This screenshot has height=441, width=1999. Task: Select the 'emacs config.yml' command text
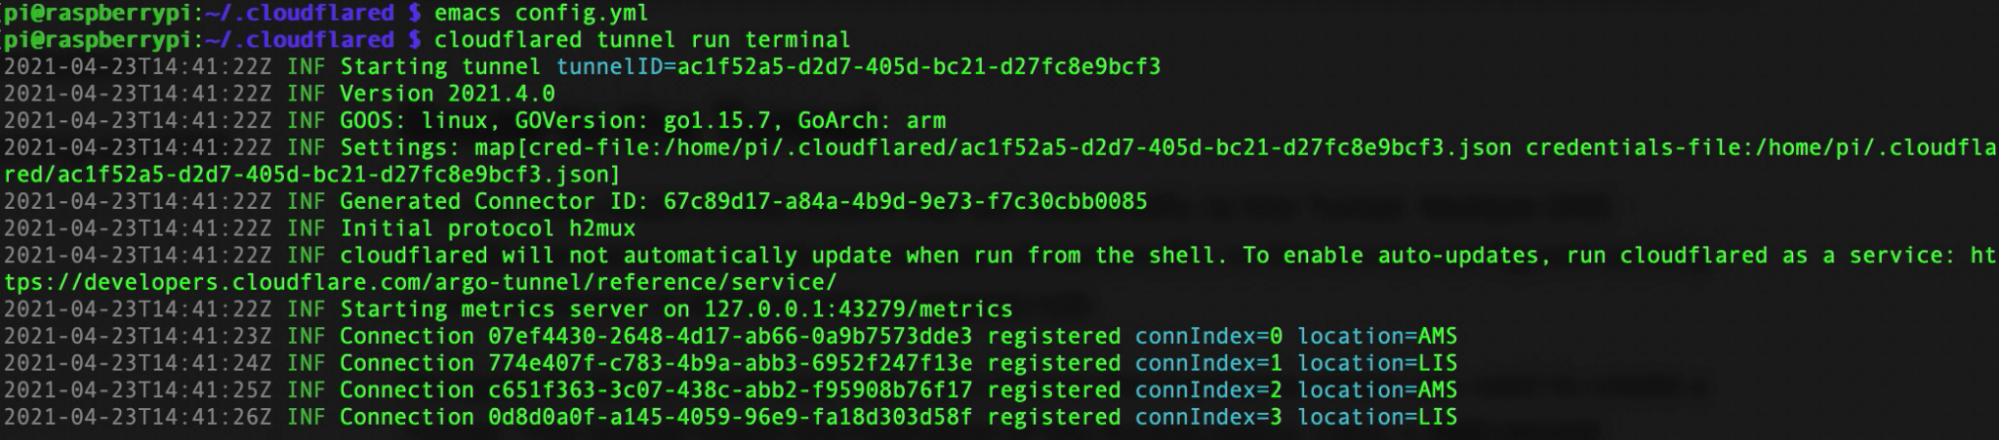pyautogui.click(x=541, y=13)
